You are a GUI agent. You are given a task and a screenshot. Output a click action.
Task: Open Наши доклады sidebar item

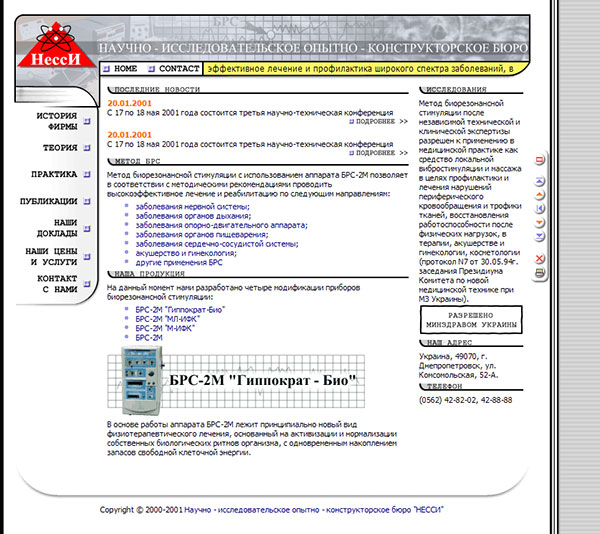(57, 228)
